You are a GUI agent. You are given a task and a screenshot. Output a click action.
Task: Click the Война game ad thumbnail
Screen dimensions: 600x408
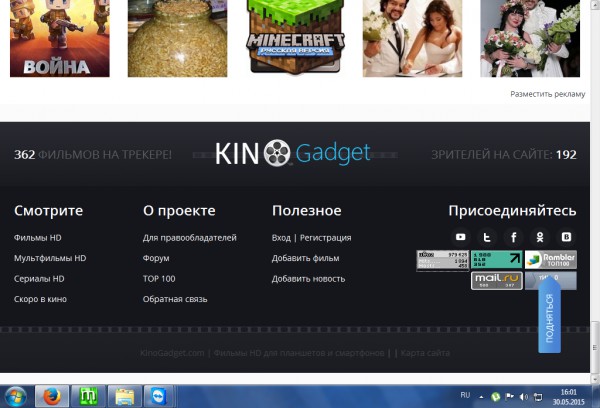tap(60, 38)
